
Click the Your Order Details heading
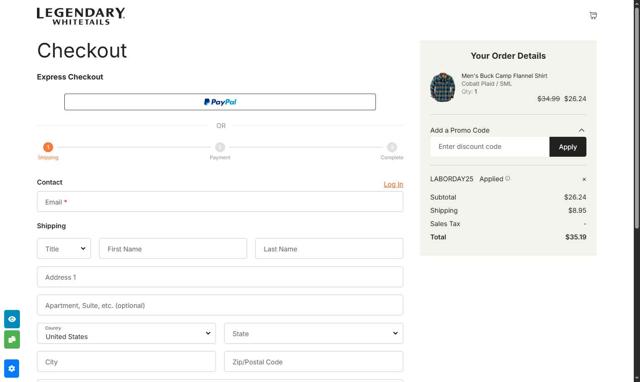508,56
